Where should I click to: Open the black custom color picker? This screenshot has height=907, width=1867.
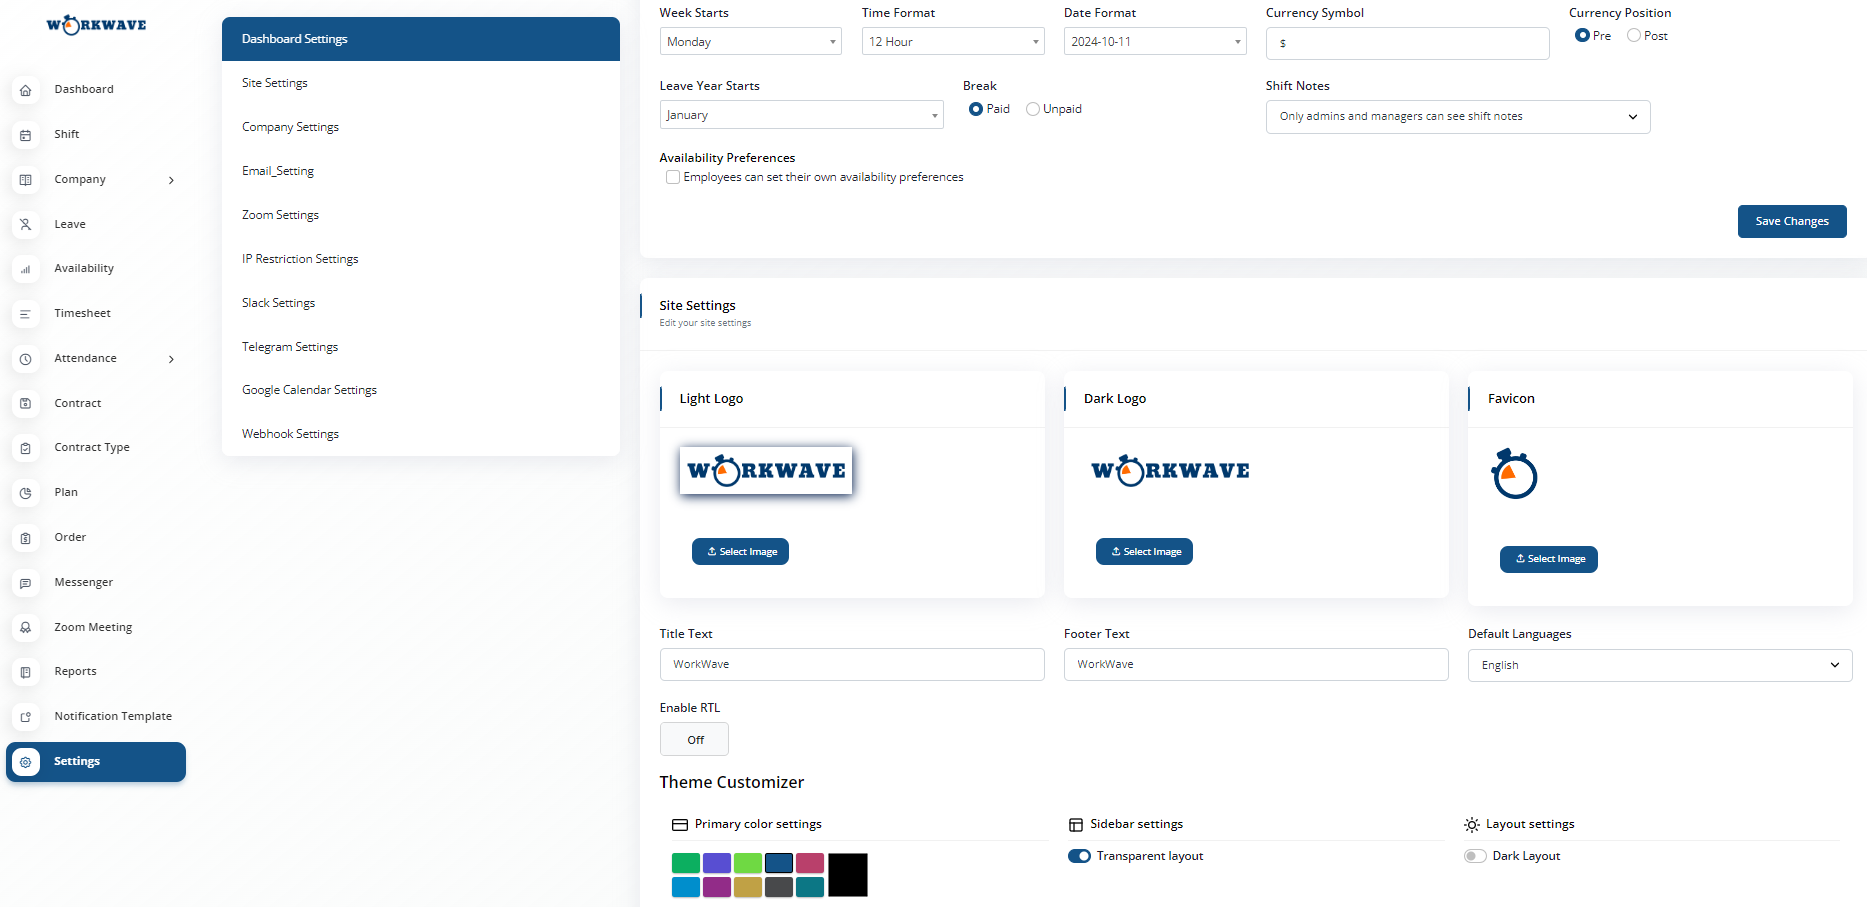tap(848, 875)
